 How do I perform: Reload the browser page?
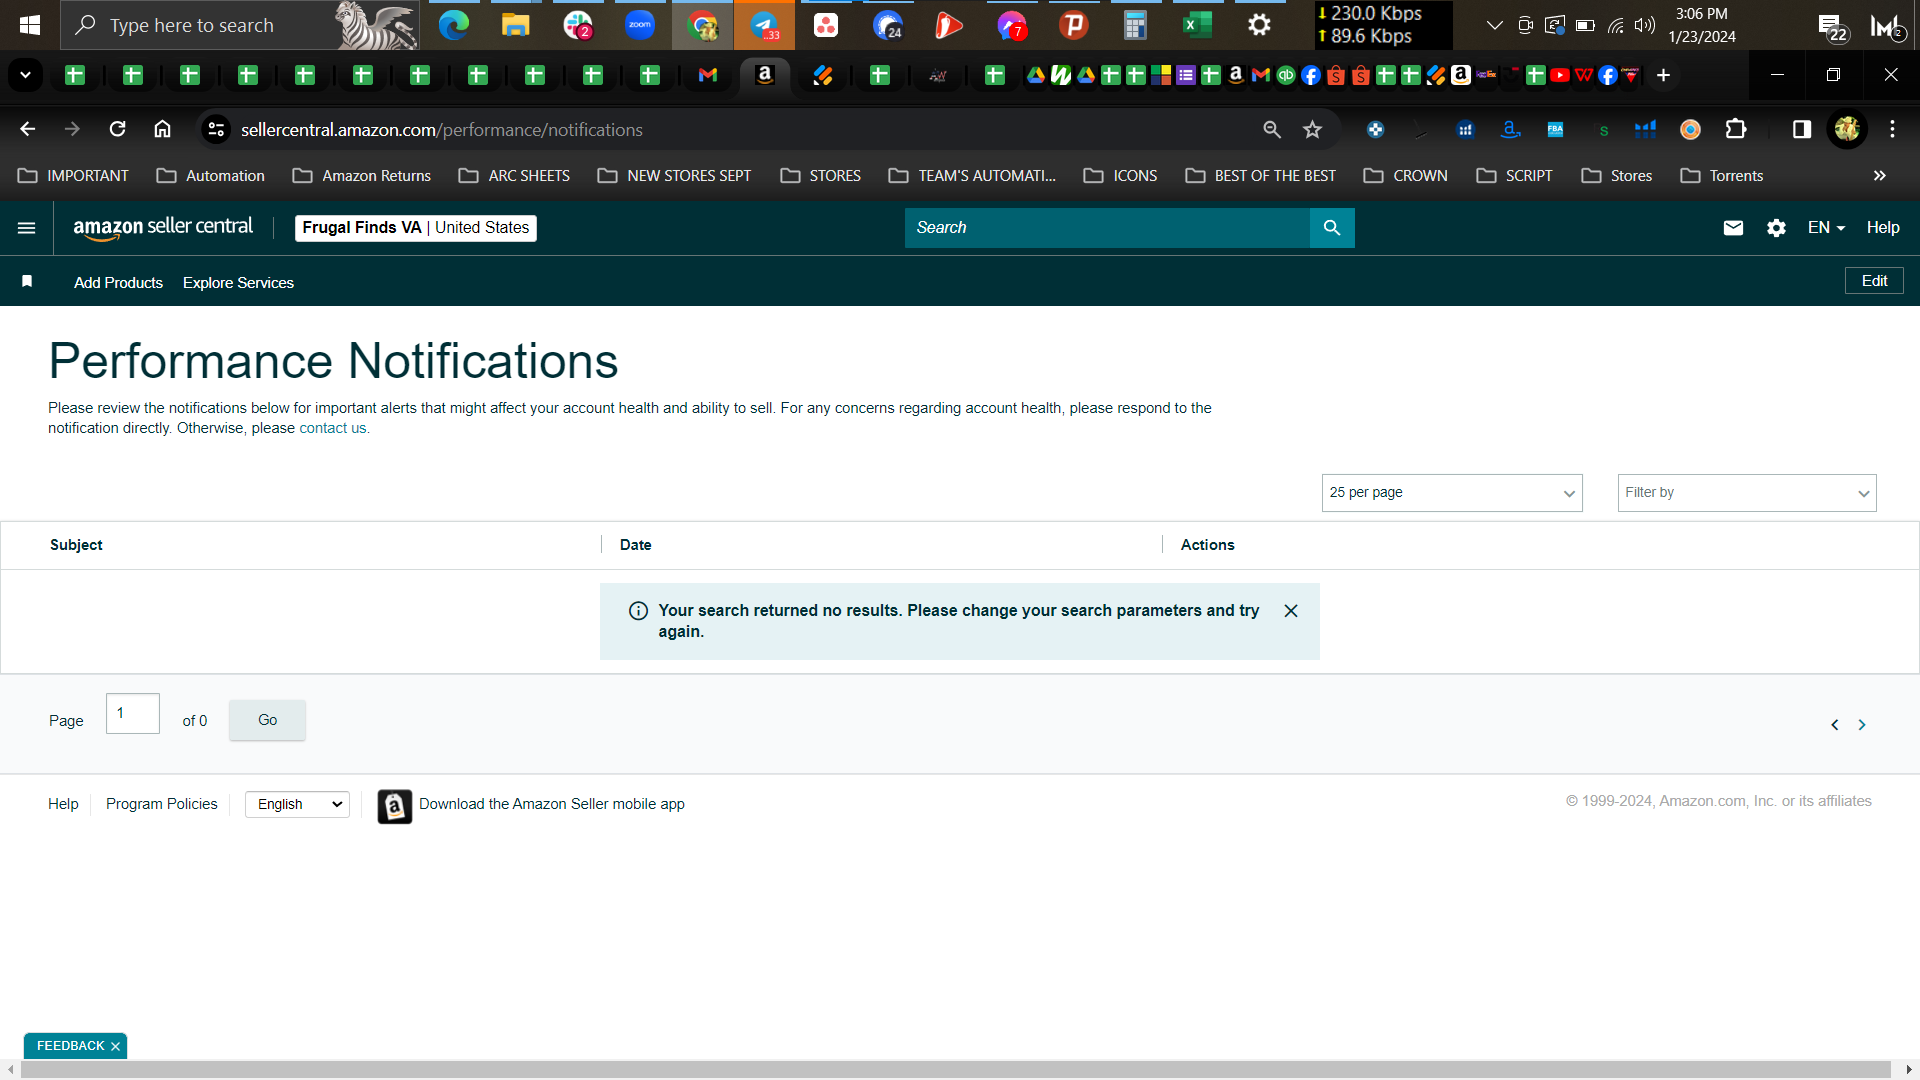(x=117, y=129)
